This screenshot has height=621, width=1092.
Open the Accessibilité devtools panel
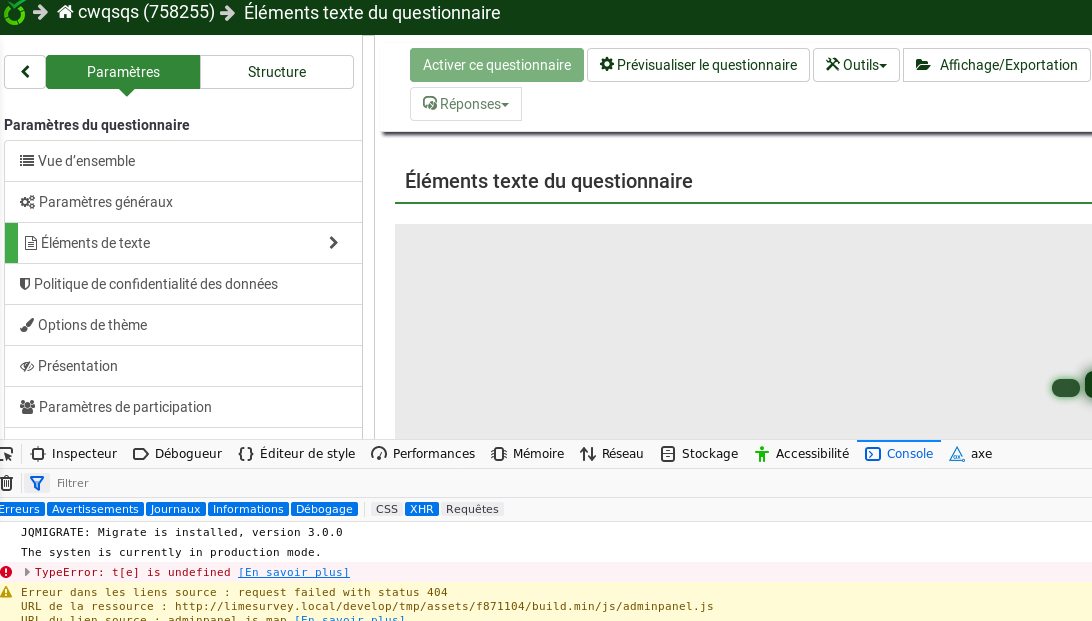pos(801,454)
